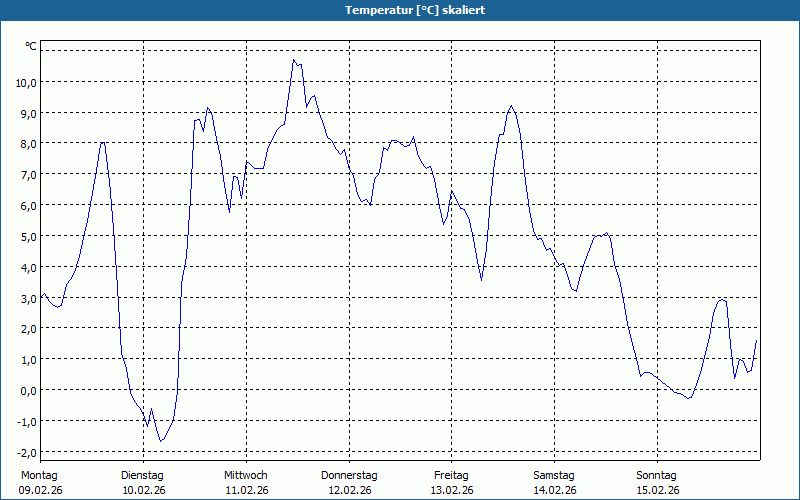Select the Dienstag day label
800x500 pixels.
click(142, 476)
